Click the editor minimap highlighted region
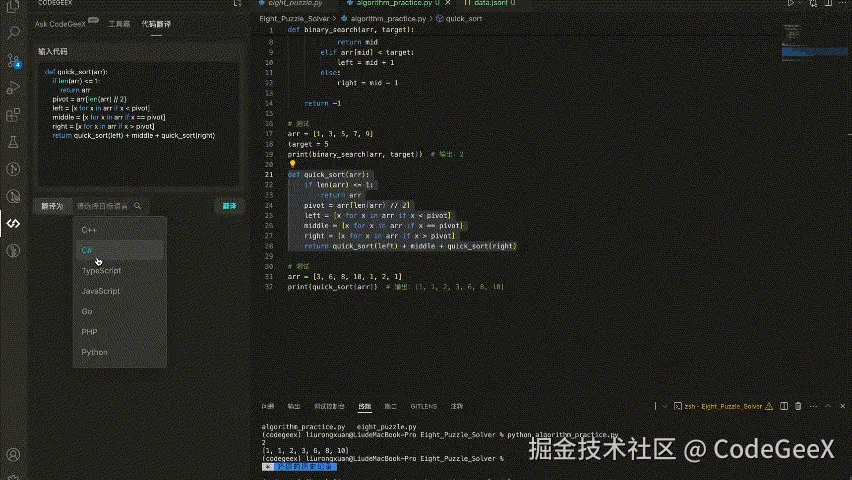852x480 pixels. tap(814, 52)
